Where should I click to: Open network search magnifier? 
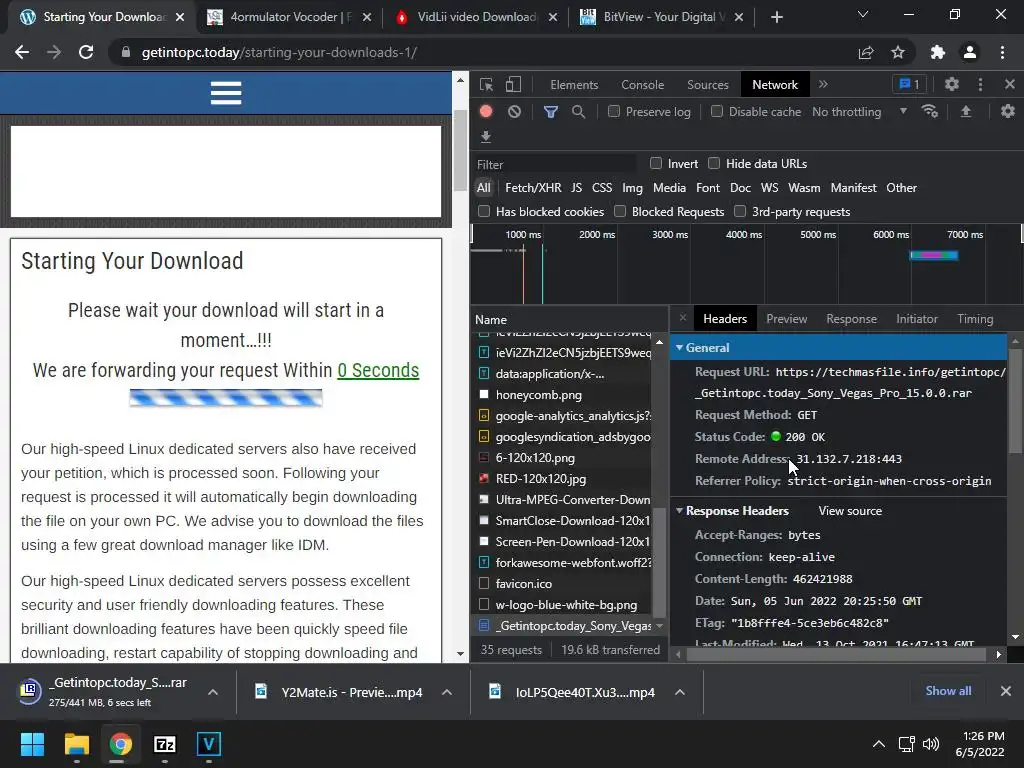578,112
